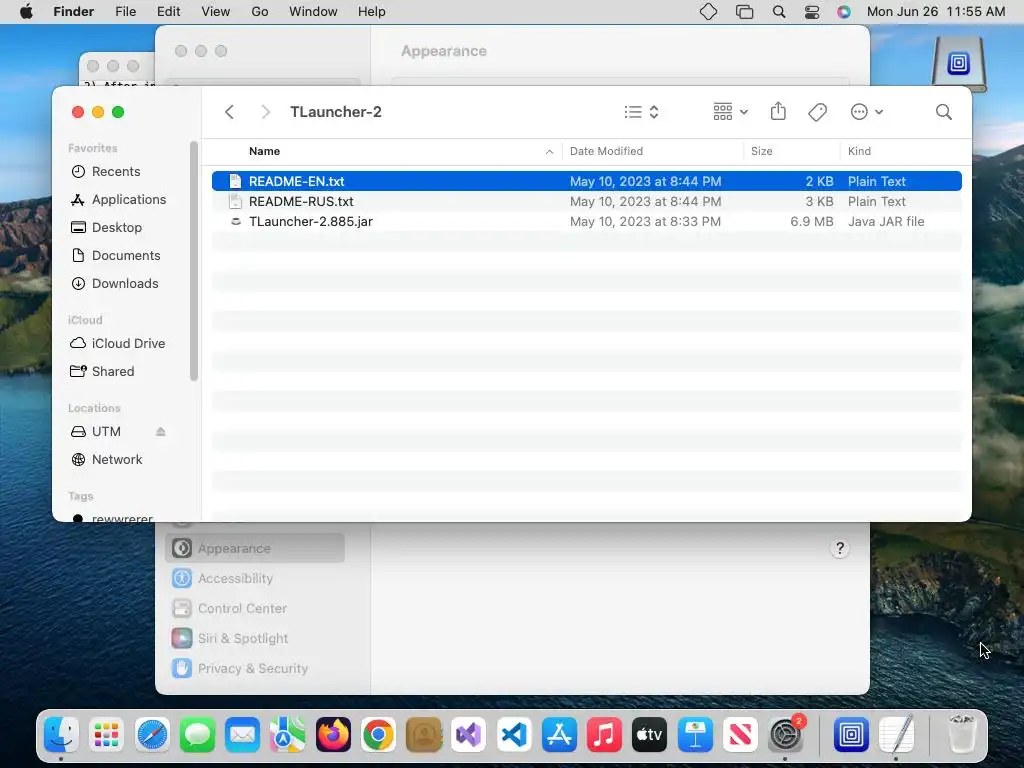
Task: Open App Store from the Dock
Action: tap(559, 734)
